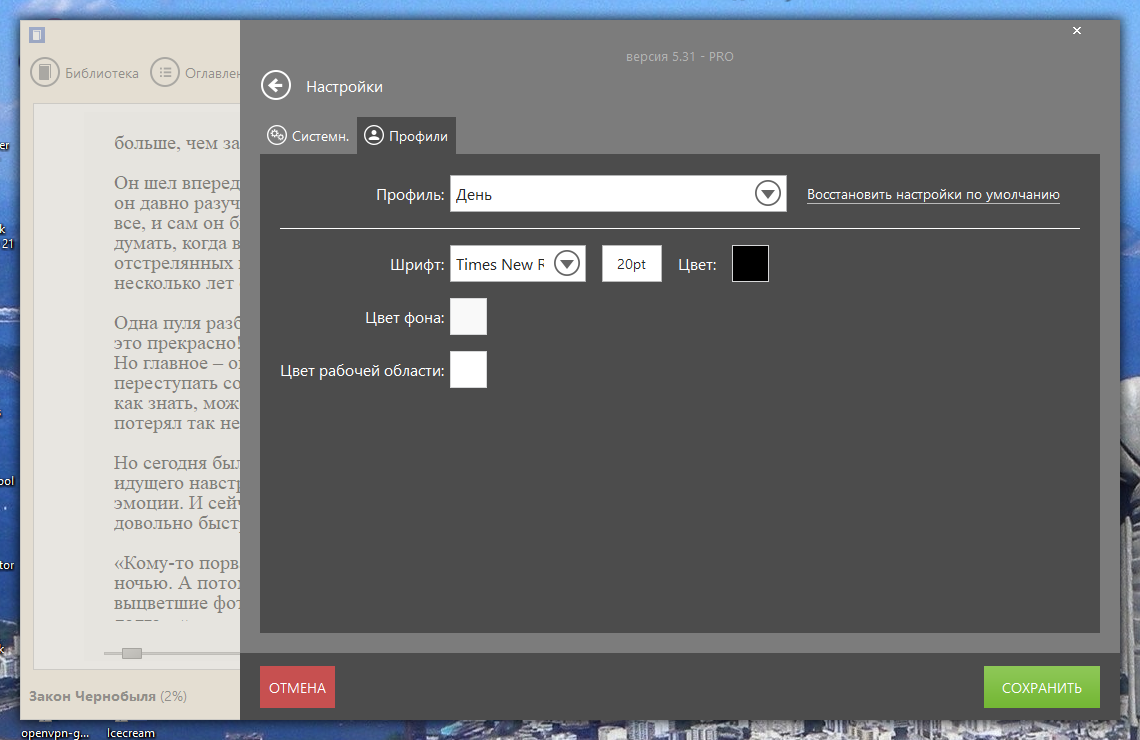This screenshot has width=1140, height=740.
Task: Open the Оглавление contents icon
Action: point(165,73)
